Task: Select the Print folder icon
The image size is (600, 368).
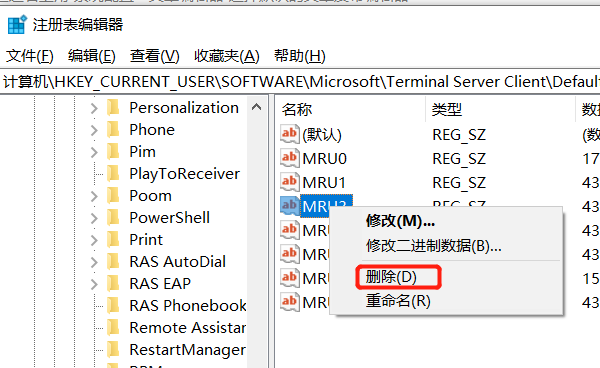Action: (x=113, y=239)
